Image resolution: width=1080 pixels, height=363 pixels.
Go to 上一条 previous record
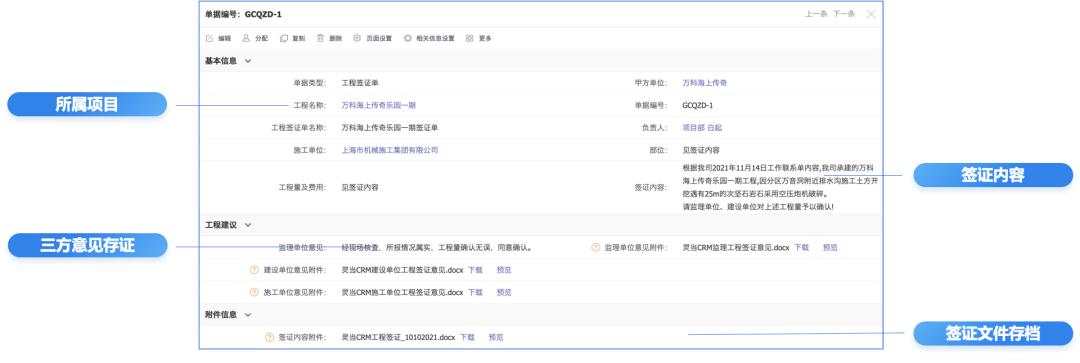pyautogui.click(x=816, y=14)
